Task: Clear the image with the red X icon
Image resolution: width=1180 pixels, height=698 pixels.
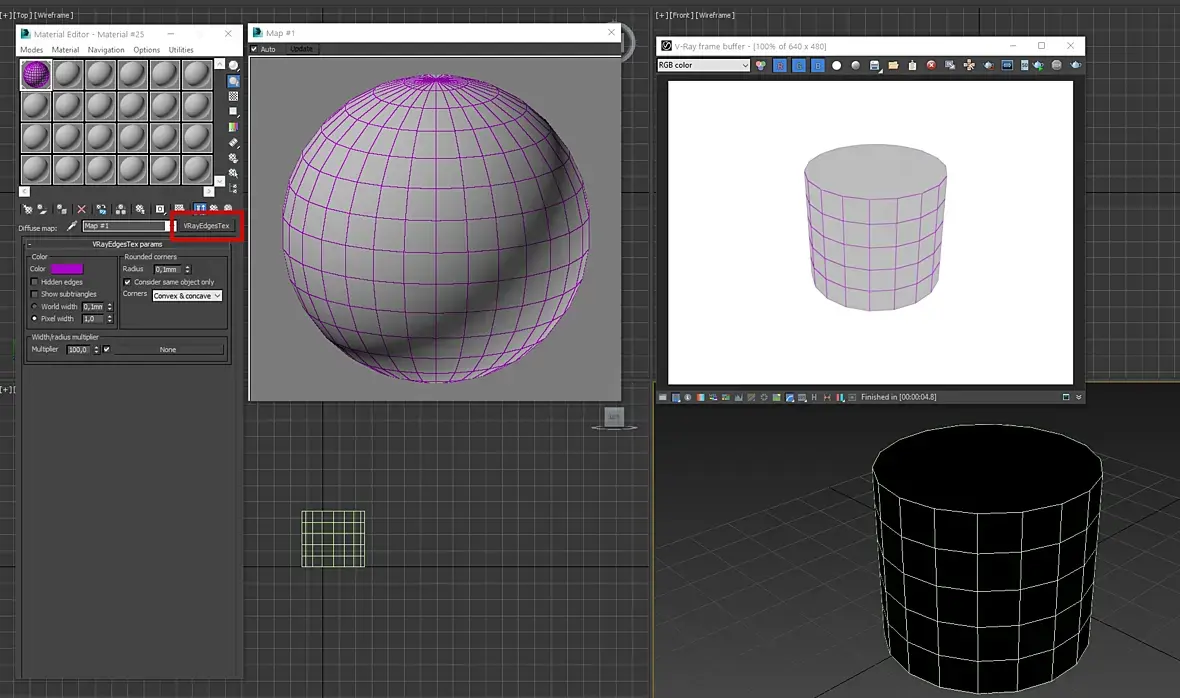Action: pyautogui.click(x=931, y=65)
